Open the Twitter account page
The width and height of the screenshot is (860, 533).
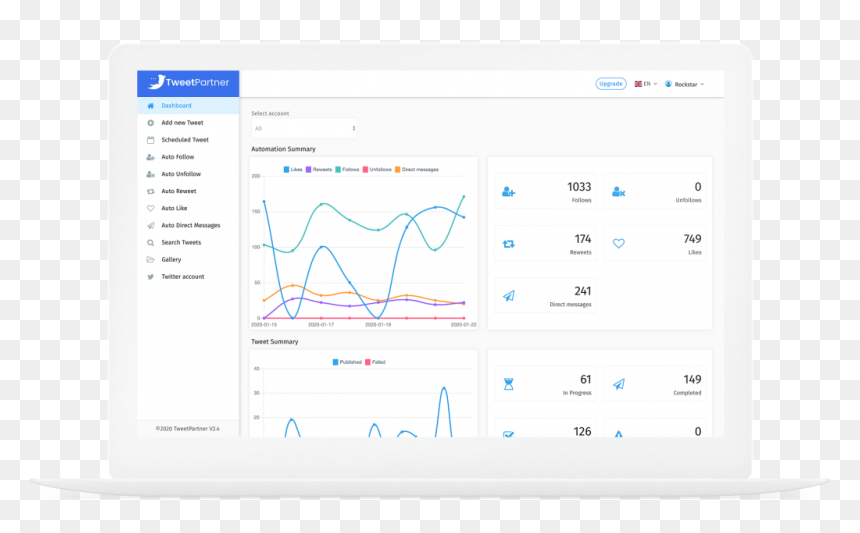click(188, 277)
